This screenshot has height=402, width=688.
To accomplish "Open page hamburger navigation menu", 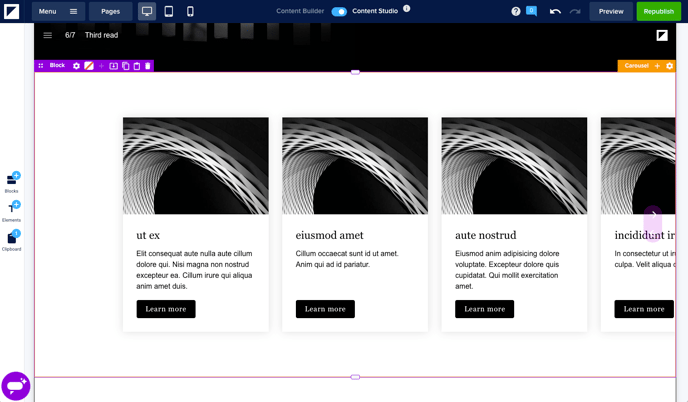I will click(x=47, y=35).
